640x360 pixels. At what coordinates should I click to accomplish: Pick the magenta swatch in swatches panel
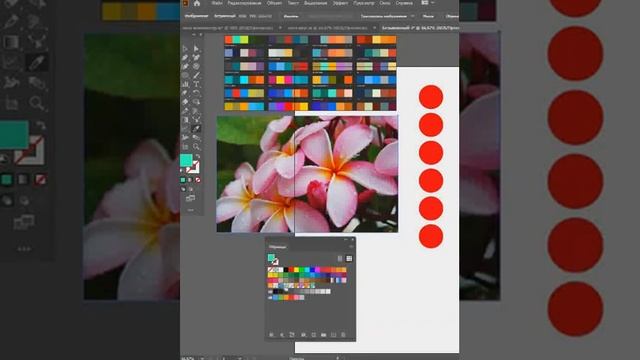click(318, 270)
